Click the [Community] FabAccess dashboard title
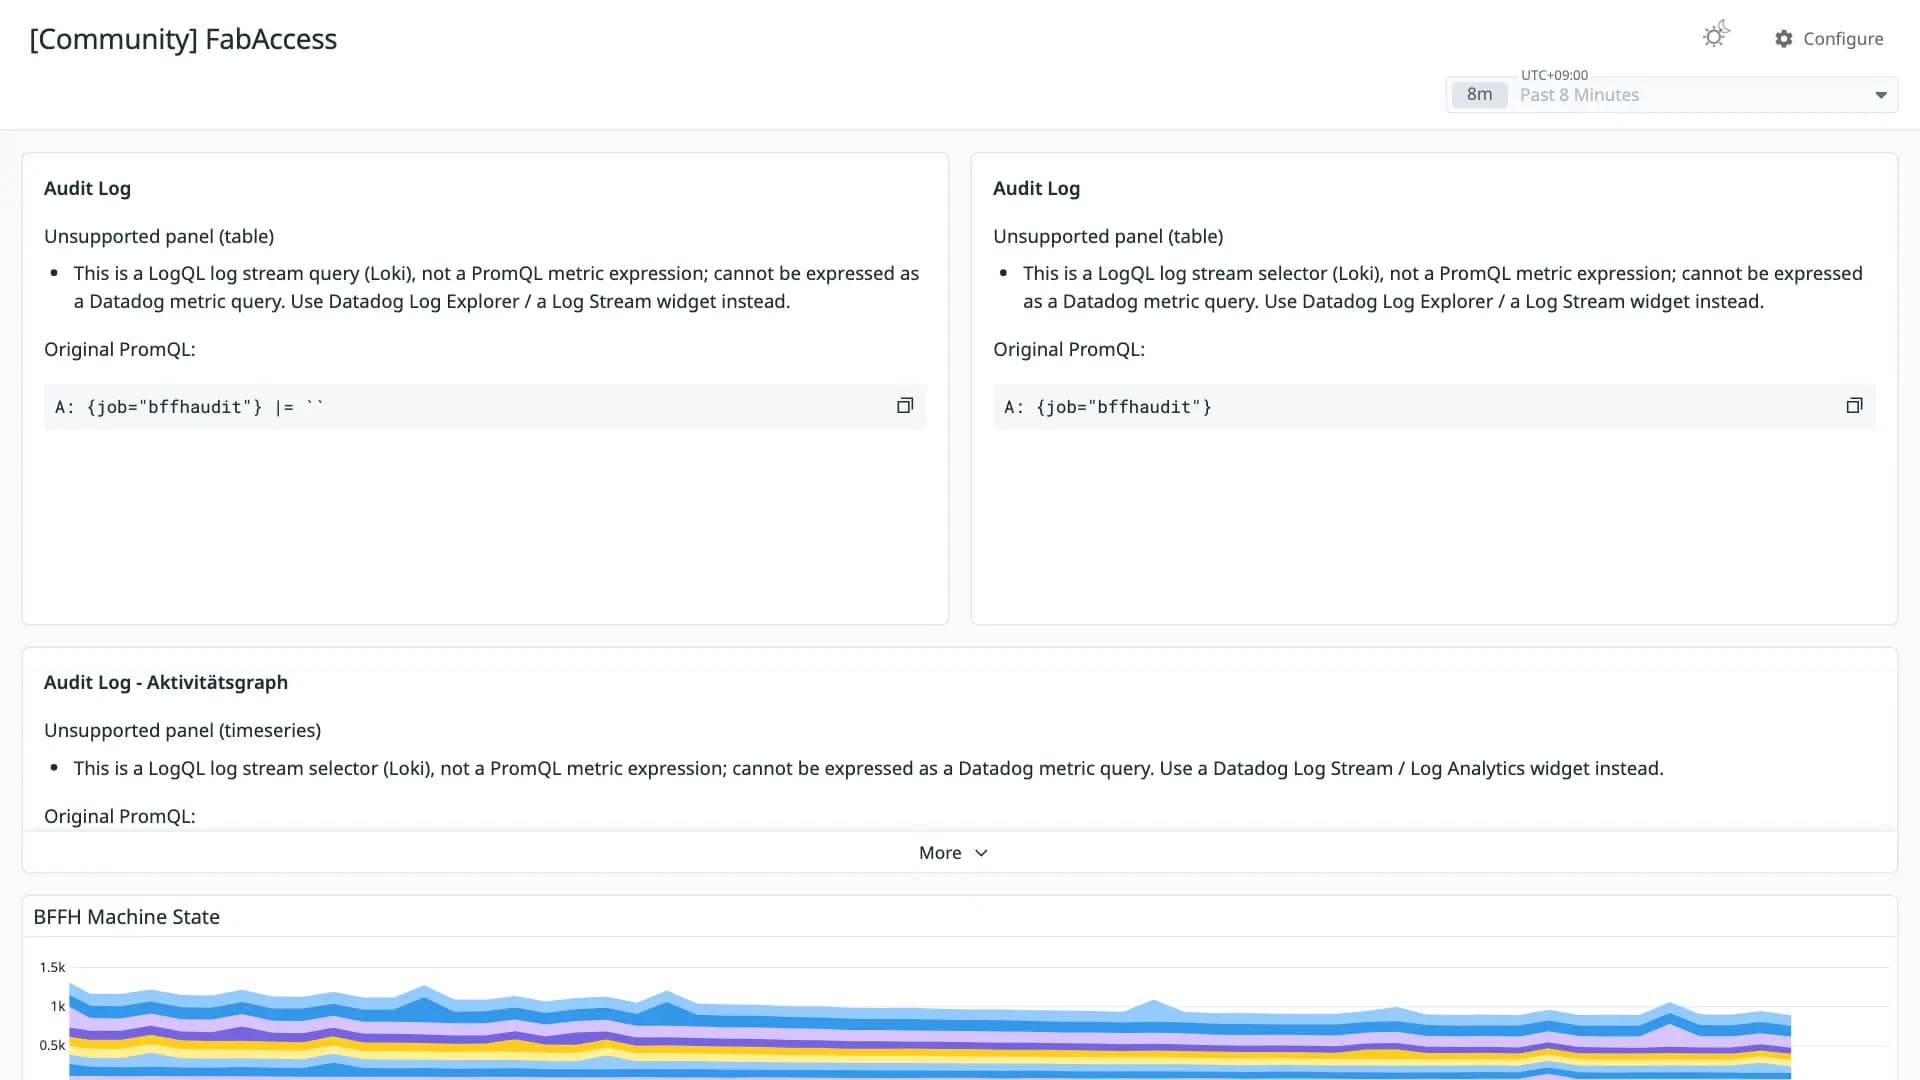This screenshot has width=1920, height=1080. pyautogui.click(x=183, y=39)
